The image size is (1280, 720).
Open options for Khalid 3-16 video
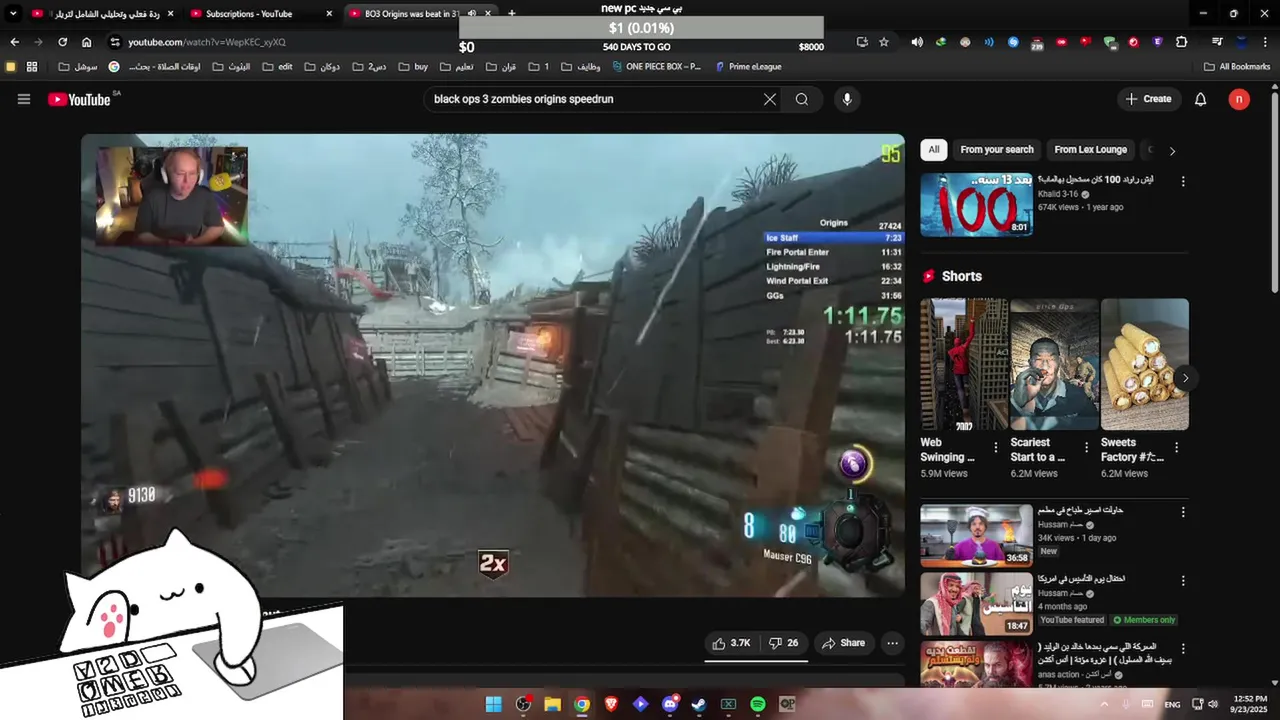pyautogui.click(x=1183, y=181)
